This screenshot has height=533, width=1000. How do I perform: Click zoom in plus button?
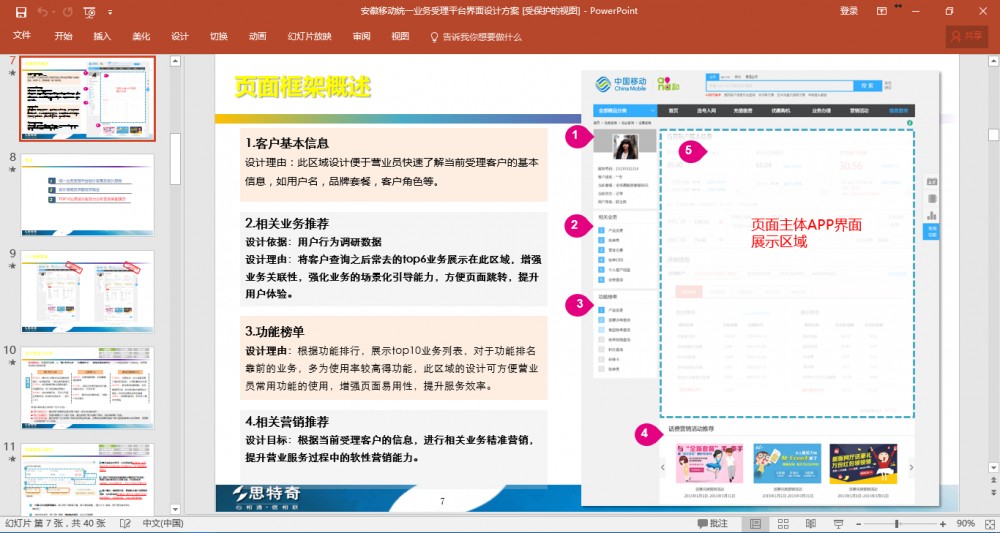(943, 524)
